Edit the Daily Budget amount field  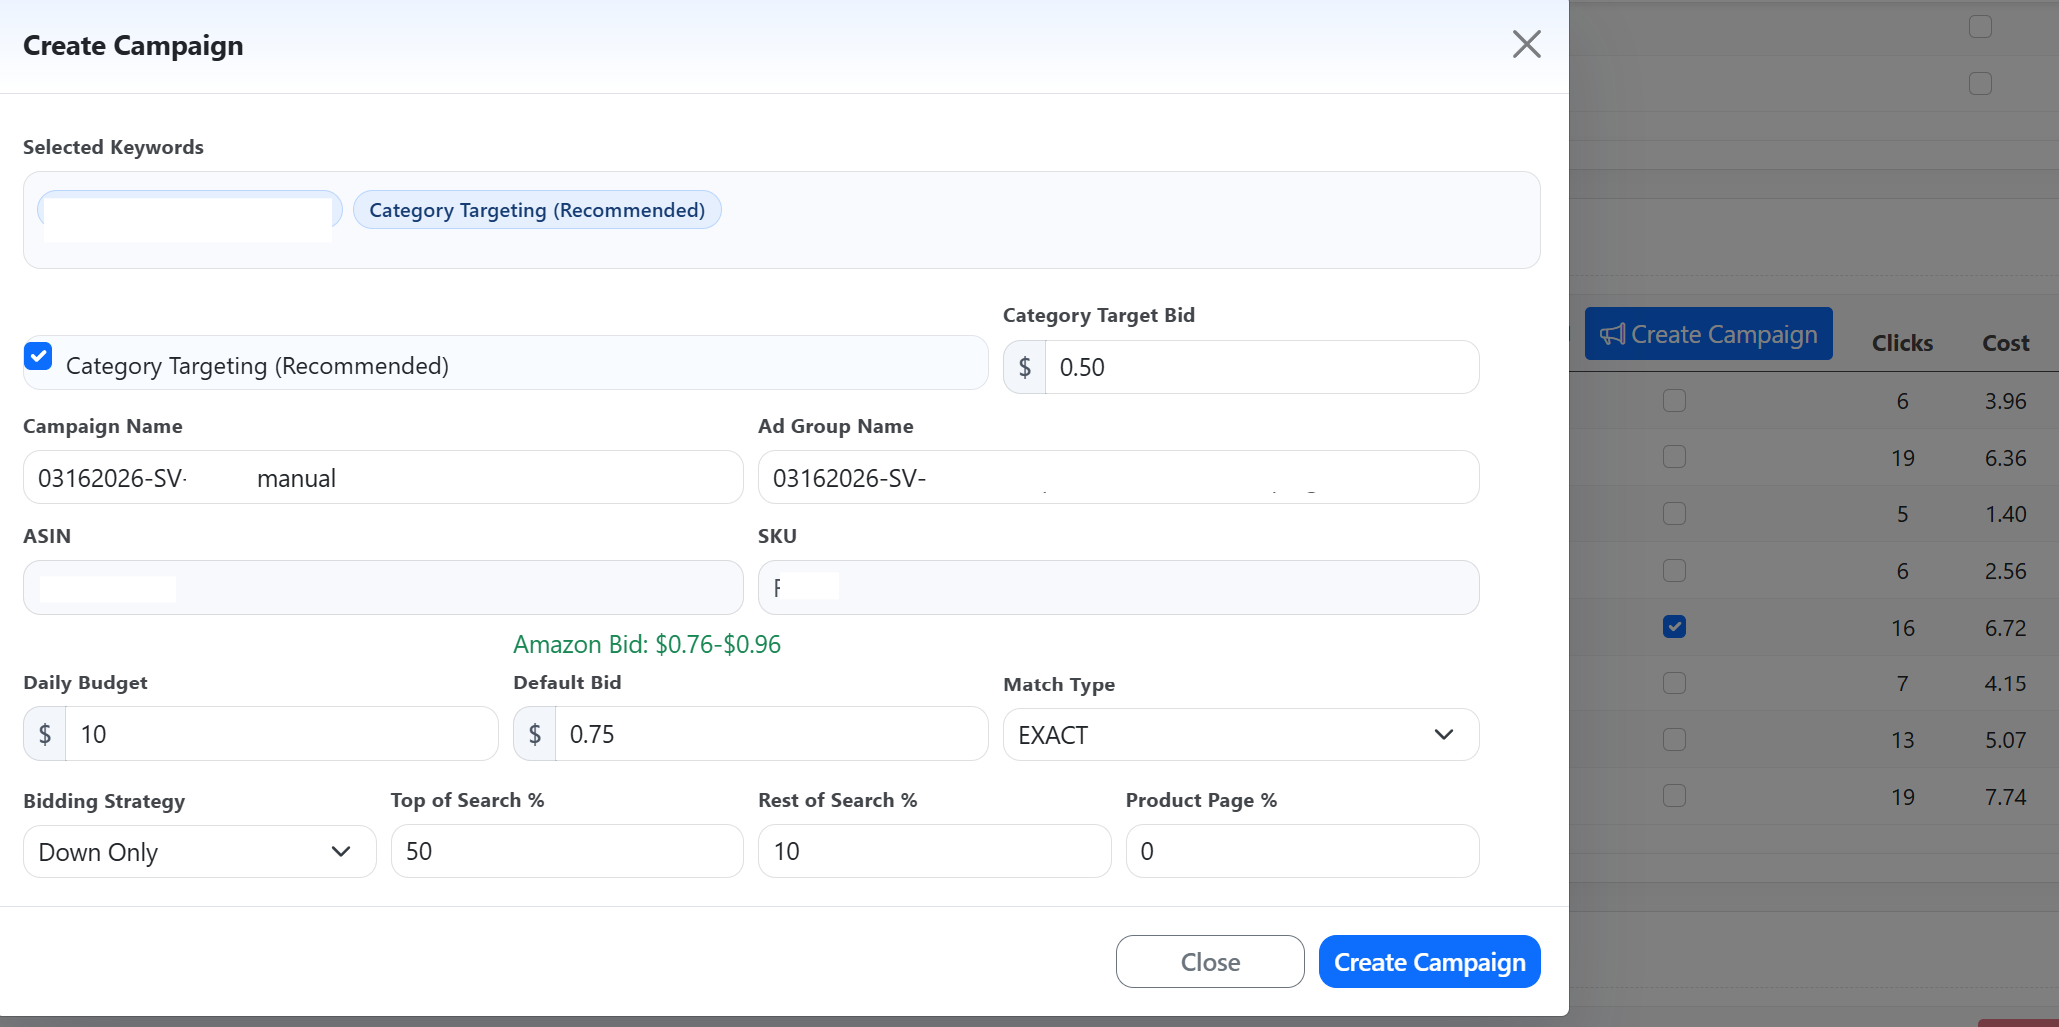(x=281, y=735)
